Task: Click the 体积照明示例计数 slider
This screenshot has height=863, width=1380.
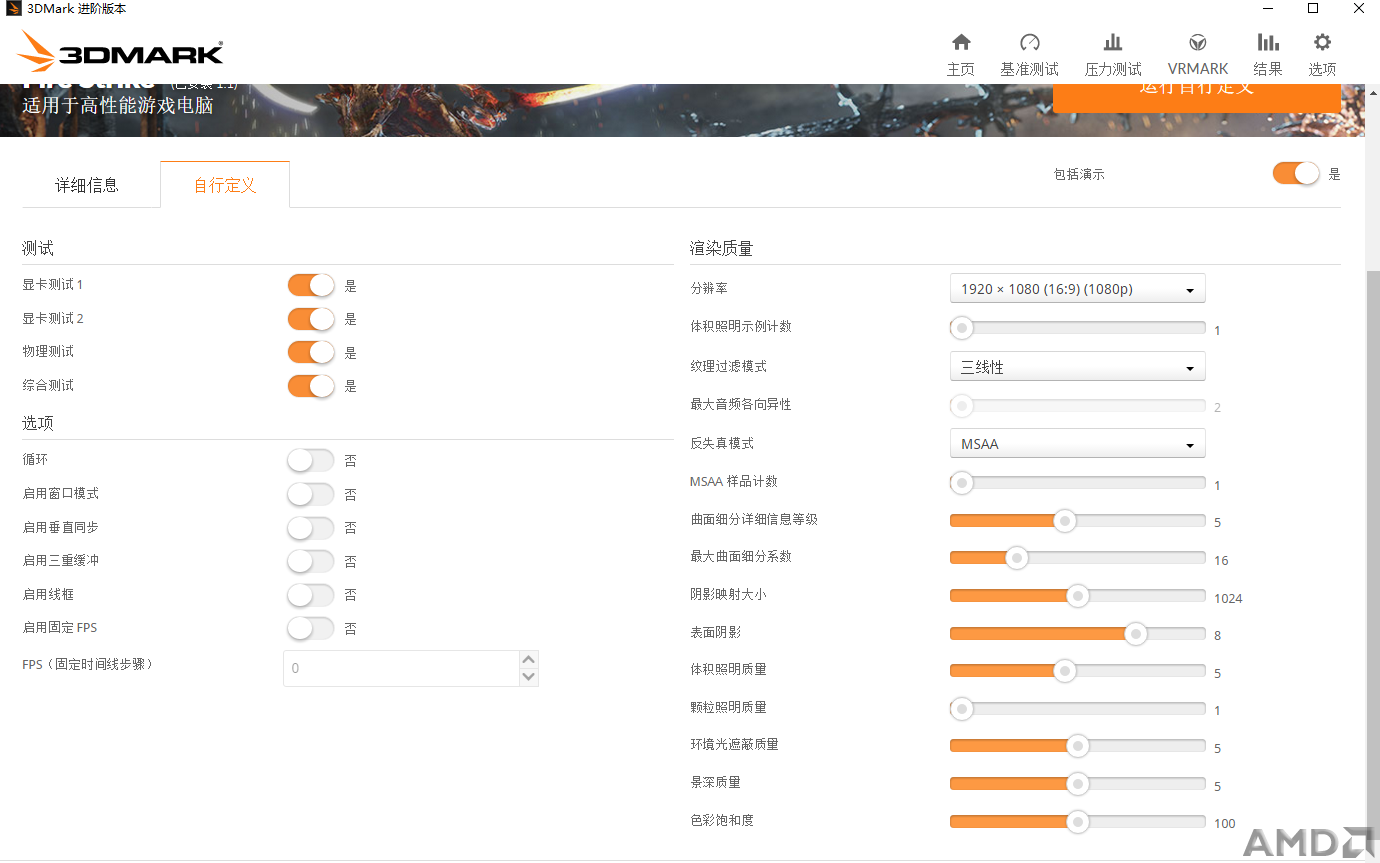Action: pyautogui.click(x=1078, y=328)
